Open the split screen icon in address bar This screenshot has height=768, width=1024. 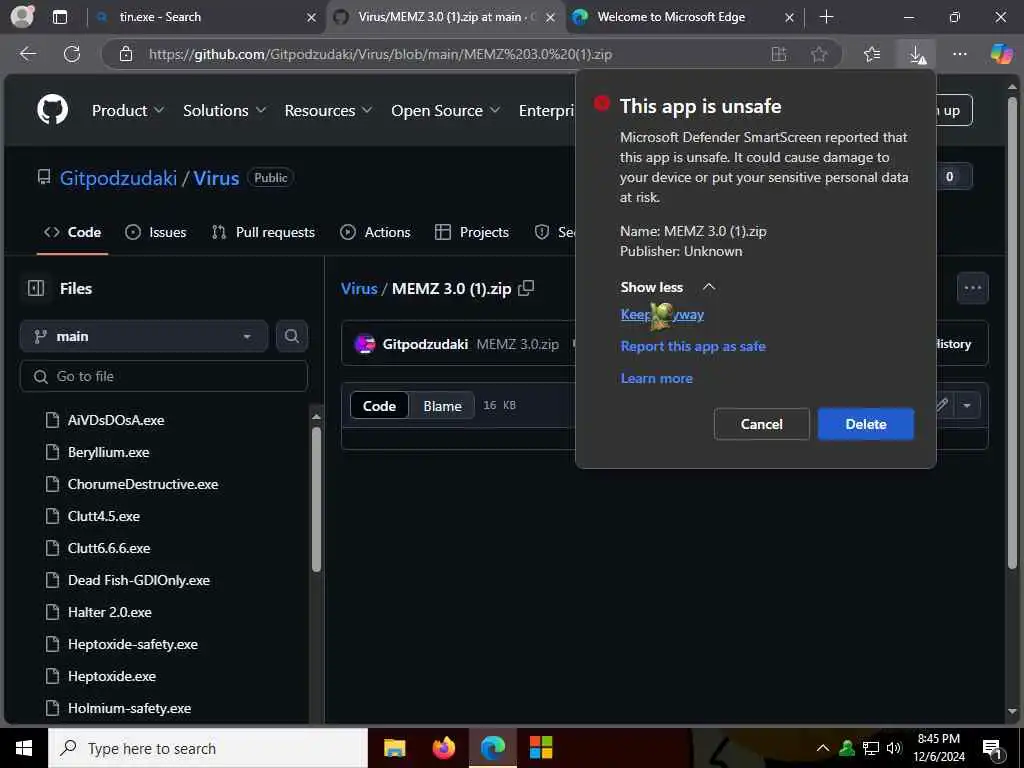coord(778,54)
